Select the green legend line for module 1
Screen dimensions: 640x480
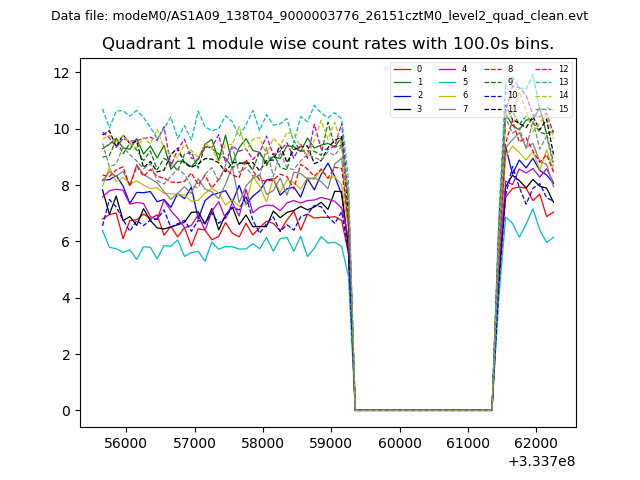click(x=402, y=82)
